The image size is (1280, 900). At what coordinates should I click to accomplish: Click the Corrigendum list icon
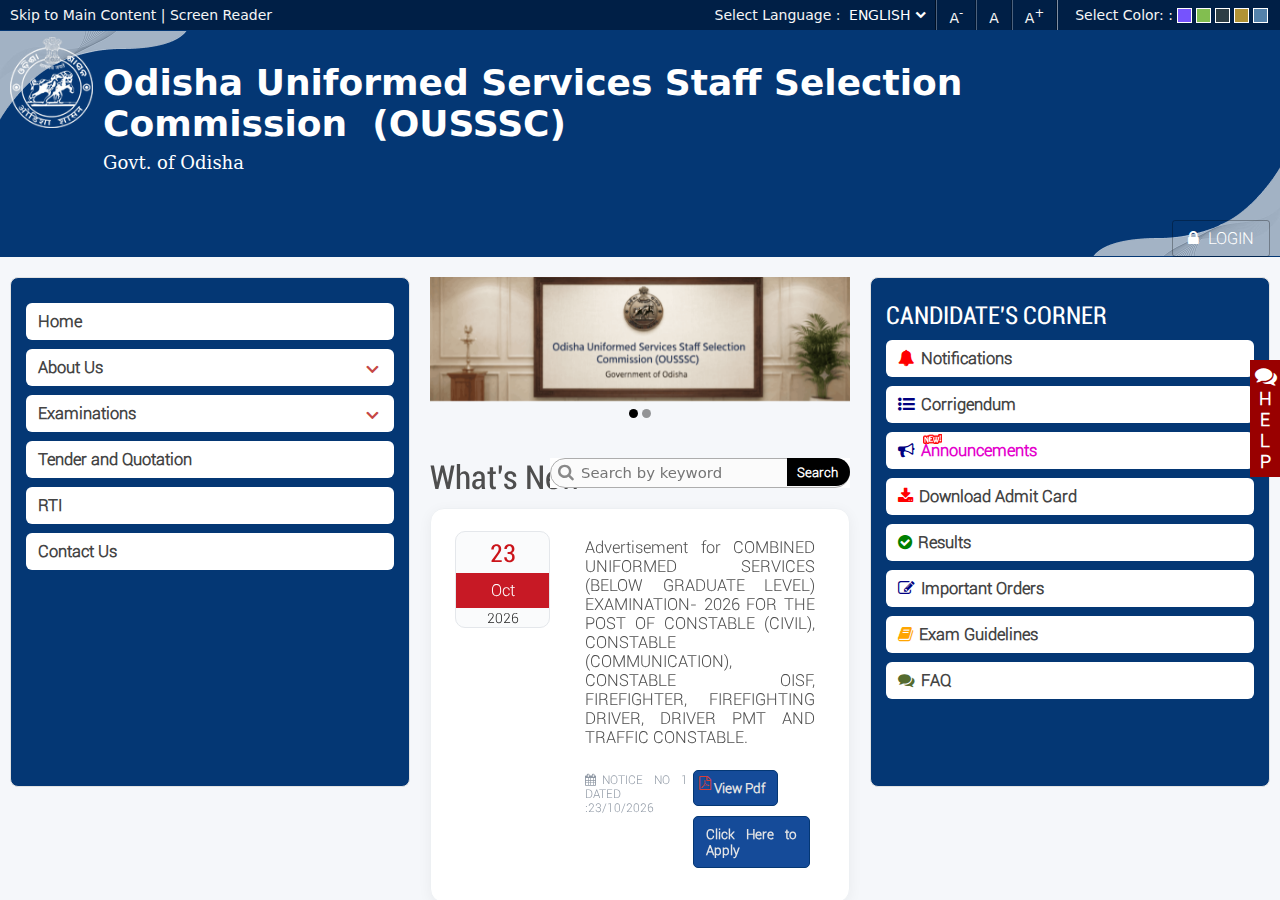tap(906, 404)
